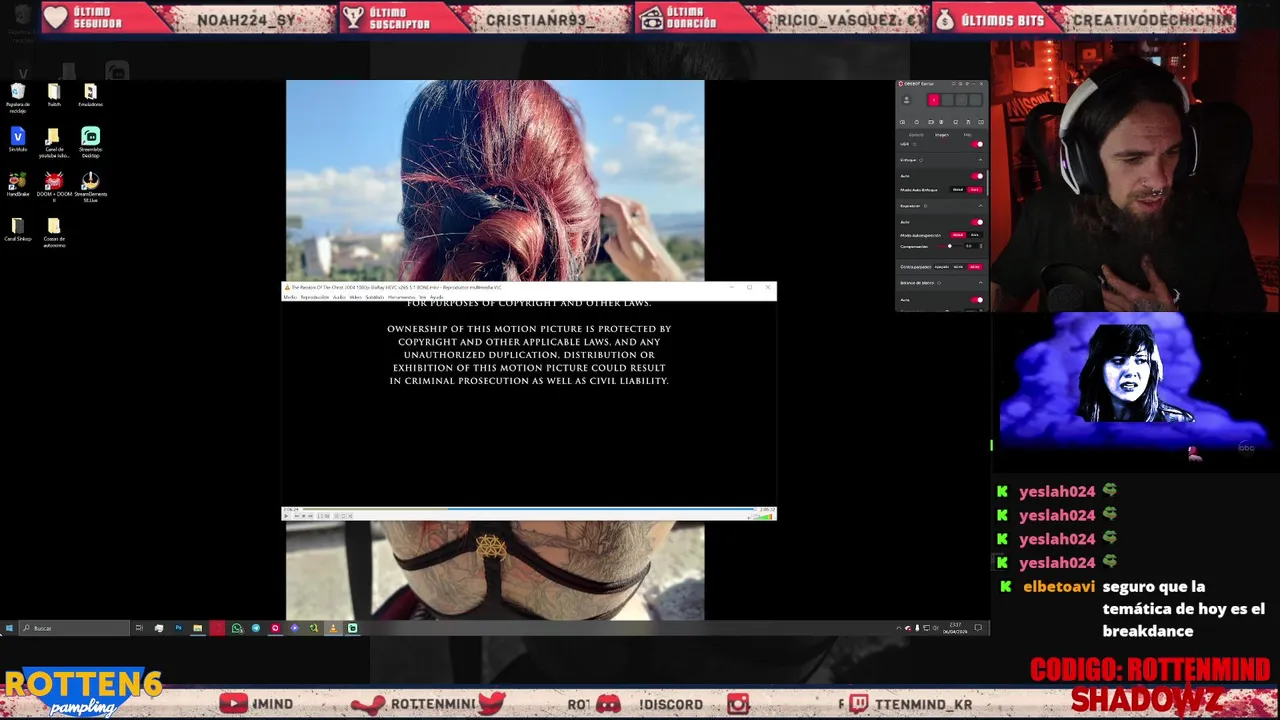Click the VLC cone icon in taskbar
The height and width of the screenshot is (720, 1280).
[x=333, y=628]
